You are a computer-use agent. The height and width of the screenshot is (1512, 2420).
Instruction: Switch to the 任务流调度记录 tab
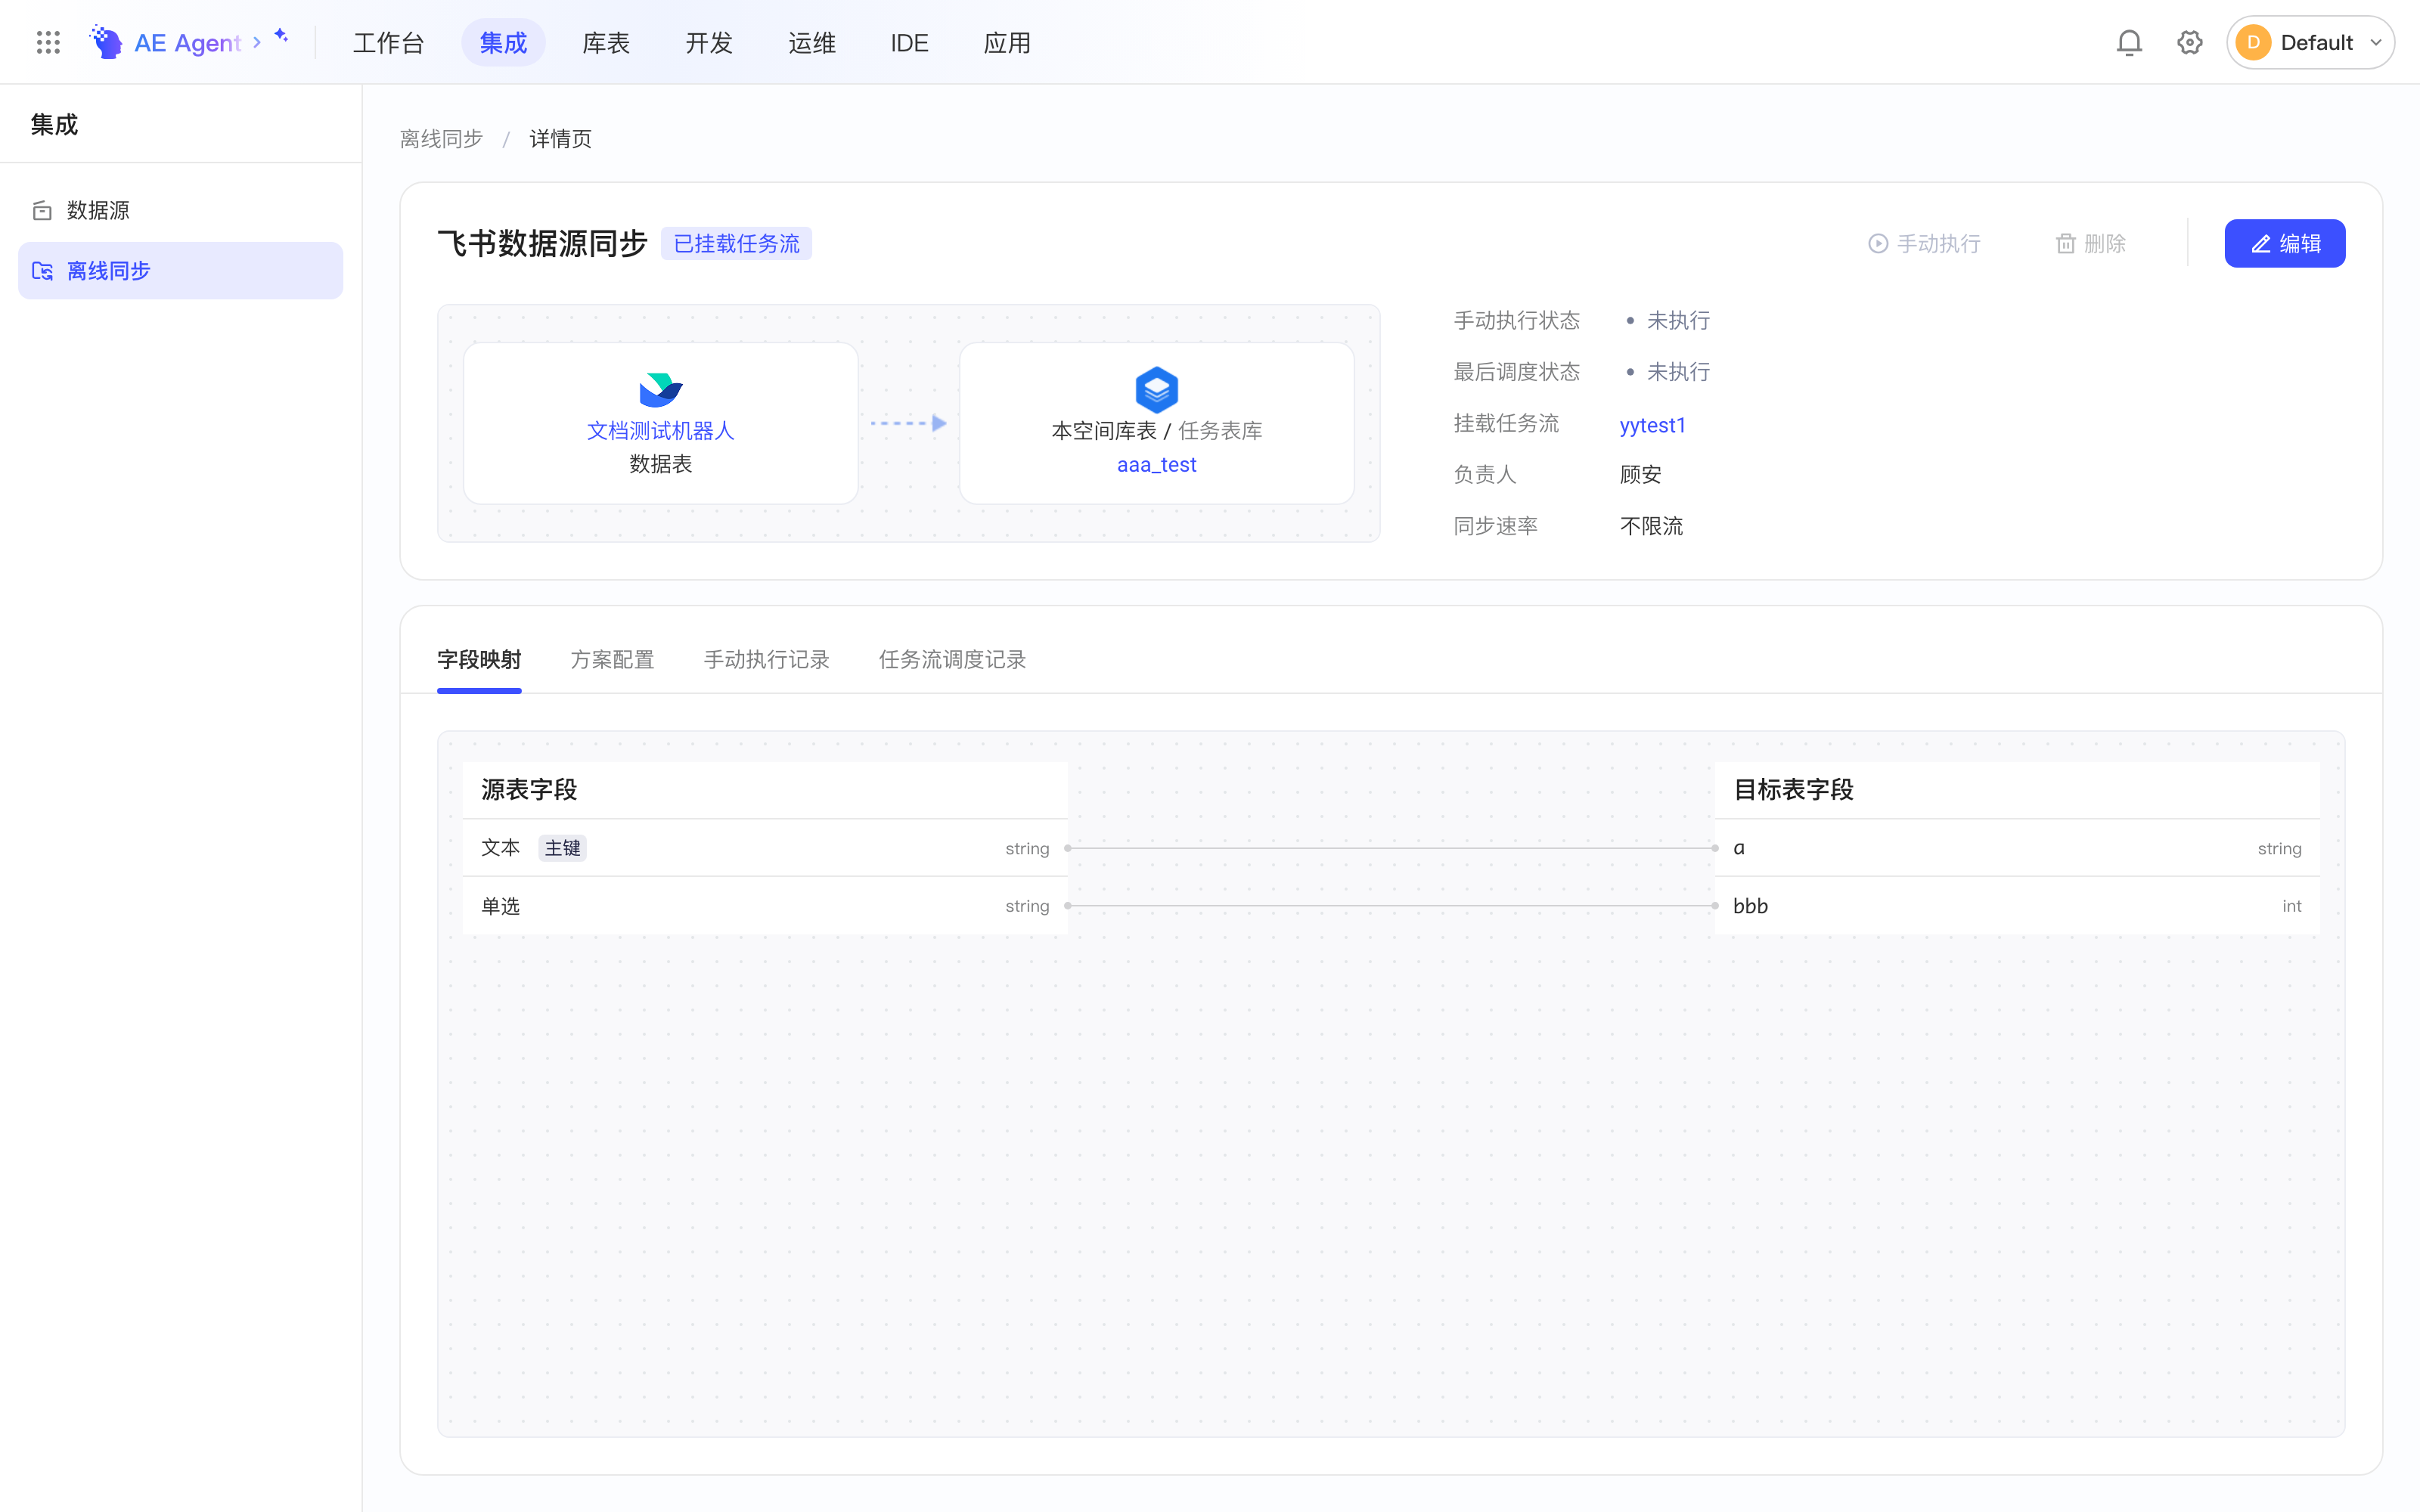click(952, 659)
